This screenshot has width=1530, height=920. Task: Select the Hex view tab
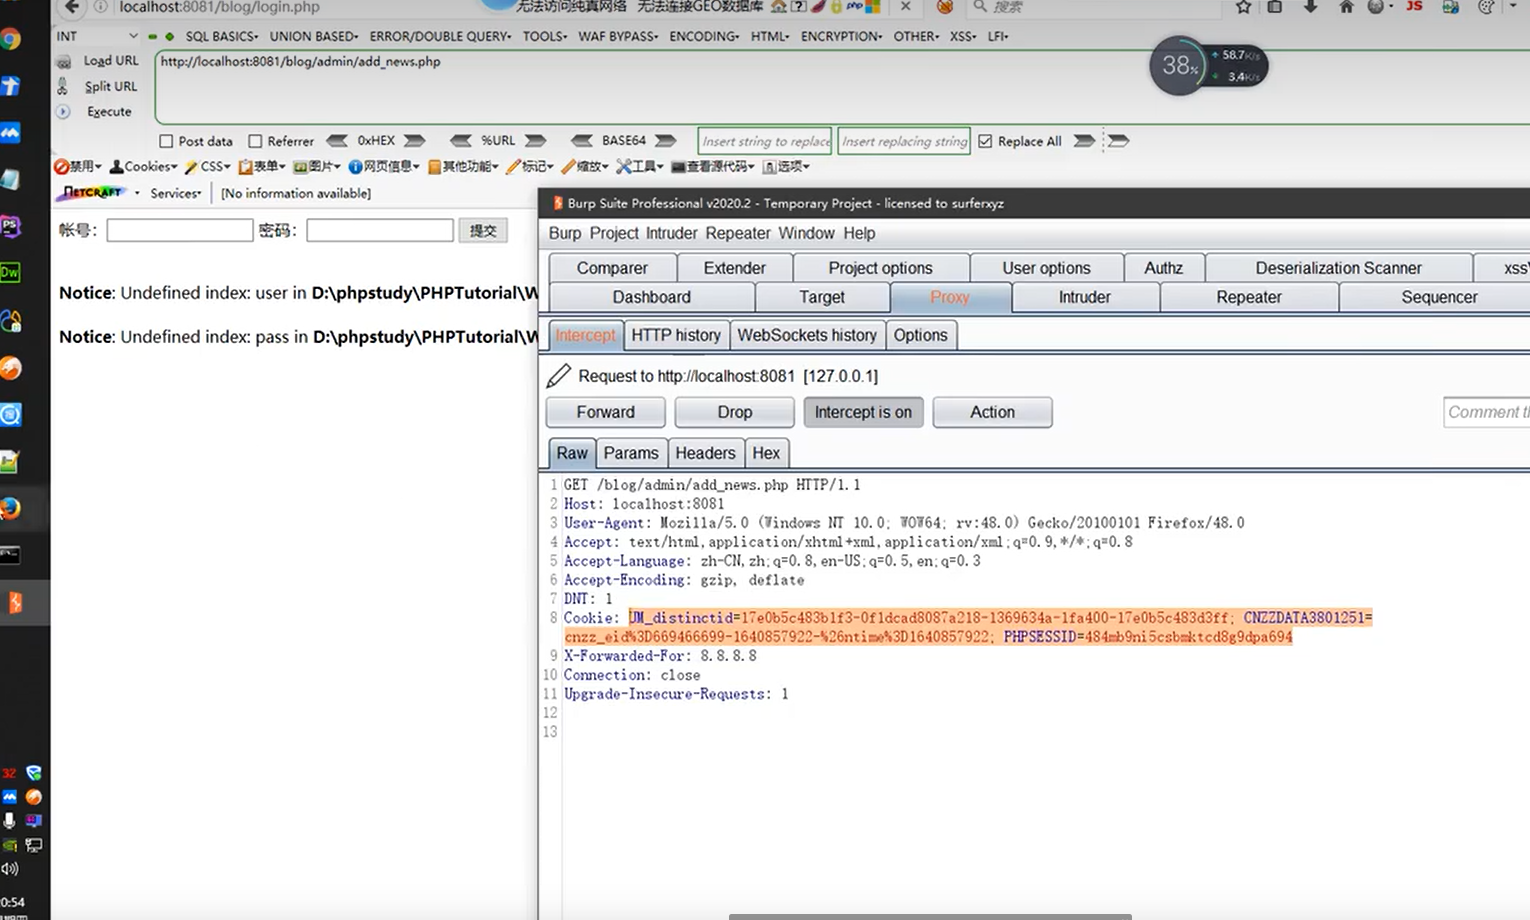(766, 453)
